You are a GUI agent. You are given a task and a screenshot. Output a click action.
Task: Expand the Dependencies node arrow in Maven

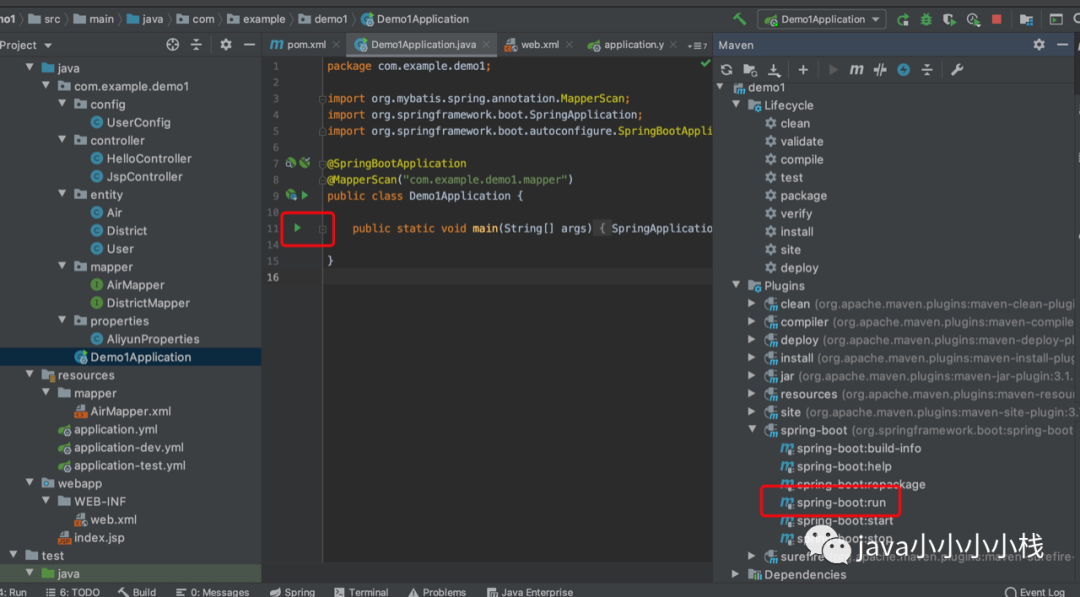coord(736,574)
